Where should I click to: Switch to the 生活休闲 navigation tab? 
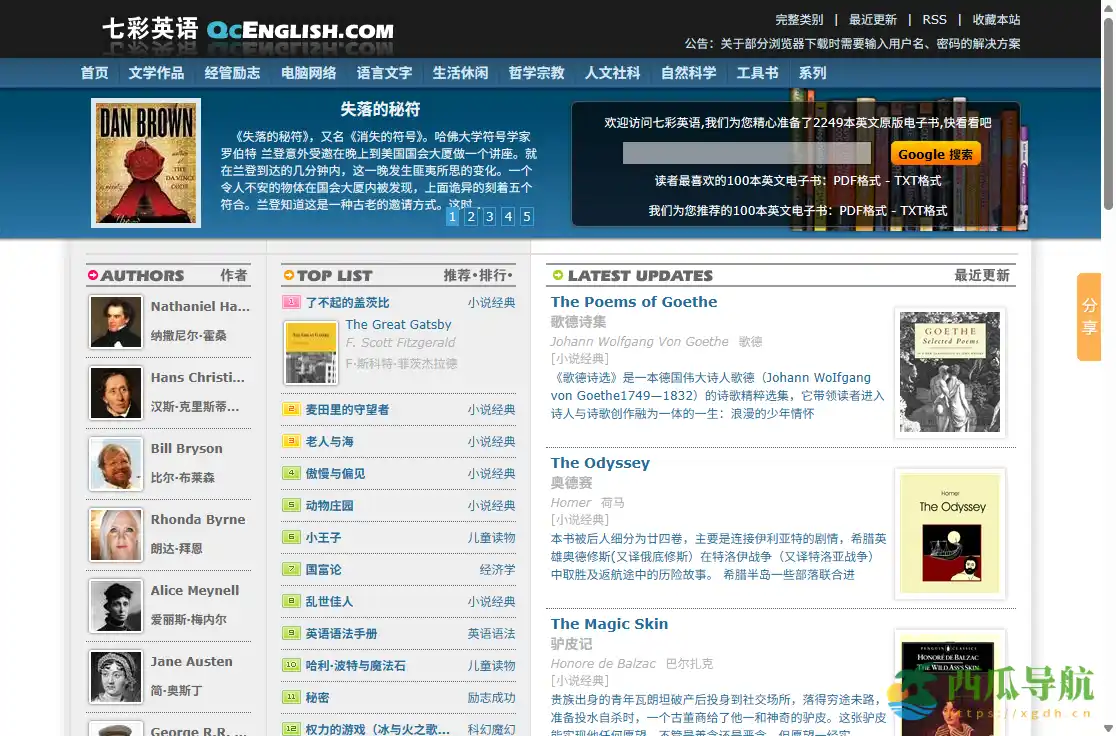[459, 72]
